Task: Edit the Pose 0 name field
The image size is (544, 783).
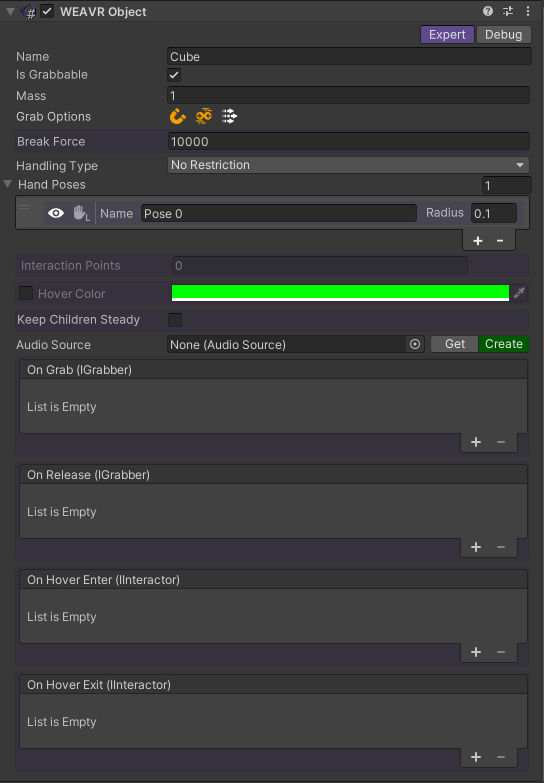Action: tap(279, 213)
